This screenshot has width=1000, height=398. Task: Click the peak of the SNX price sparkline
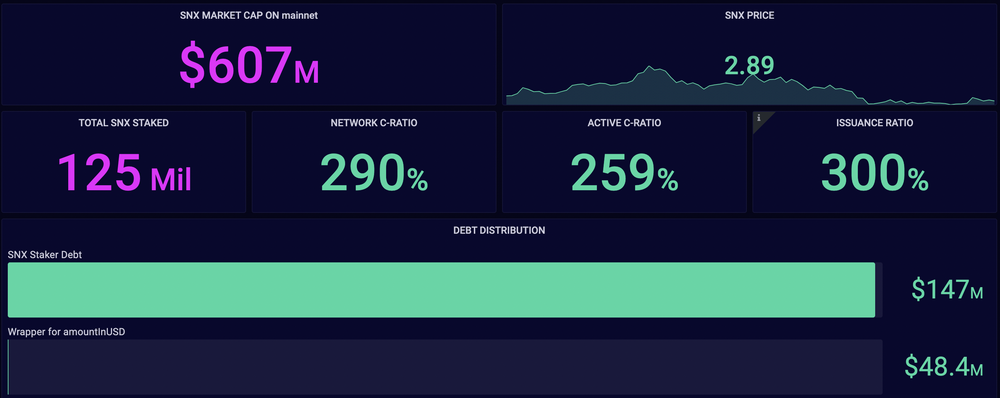pos(650,67)
